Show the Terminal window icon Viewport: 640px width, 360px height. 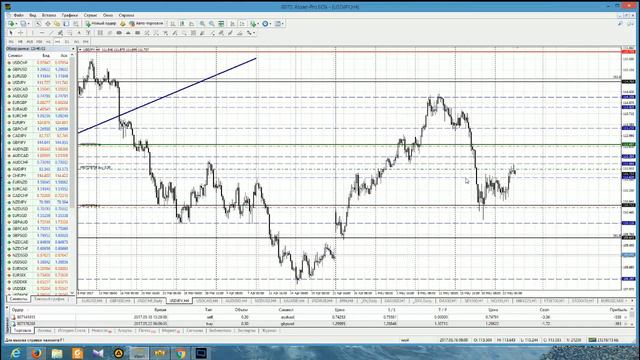pyautogui.click(x=66, y=24)
